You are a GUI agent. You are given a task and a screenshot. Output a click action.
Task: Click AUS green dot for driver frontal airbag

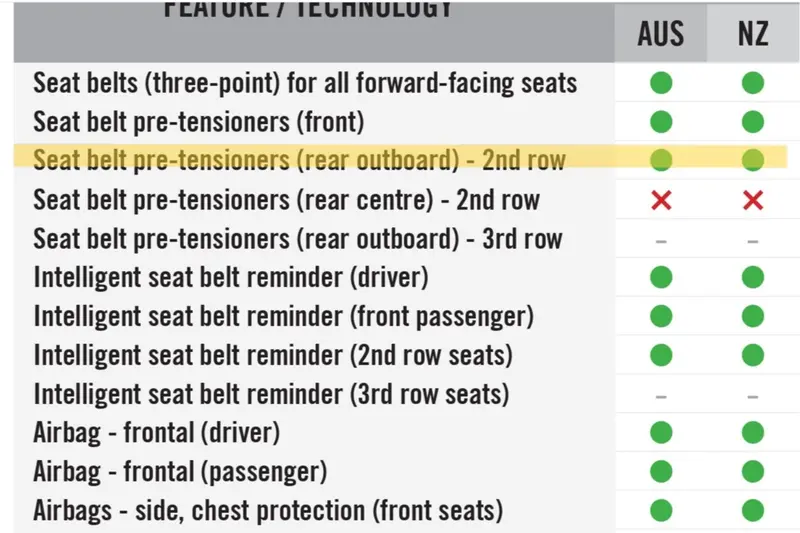pyautogui.click(x=661, y=433)
